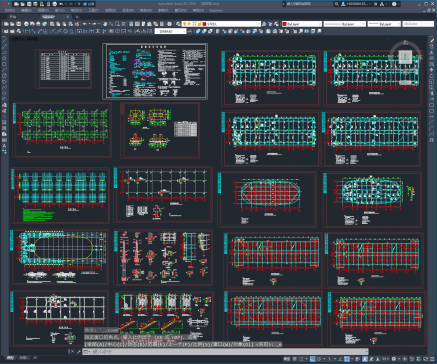Click the title bar search magnifier
Image resolution: width=437 pixels, height=364 pixels.
pos(337,4)
